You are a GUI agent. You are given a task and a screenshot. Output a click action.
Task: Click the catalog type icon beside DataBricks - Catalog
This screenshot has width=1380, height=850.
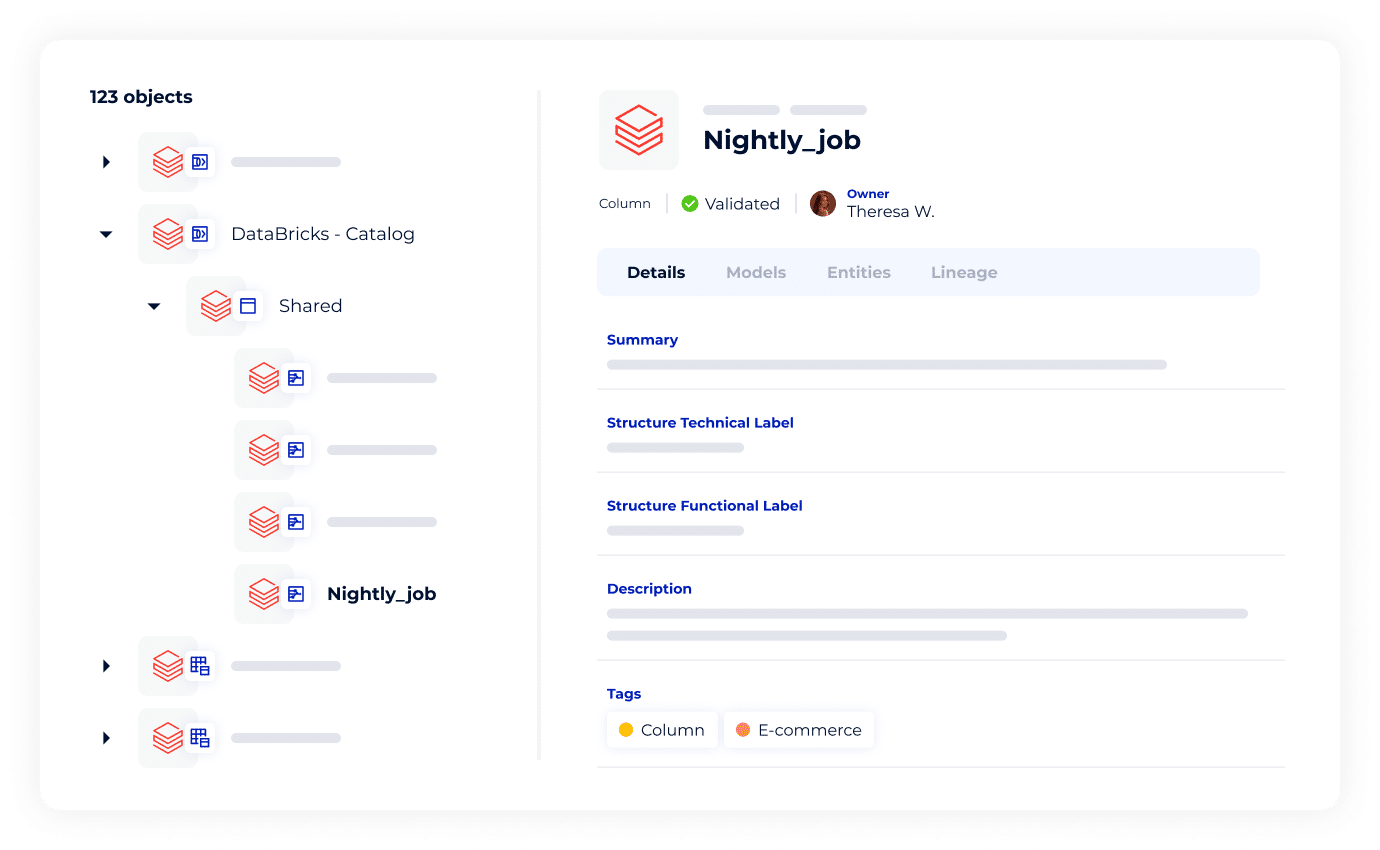click(x=200, y=234)
